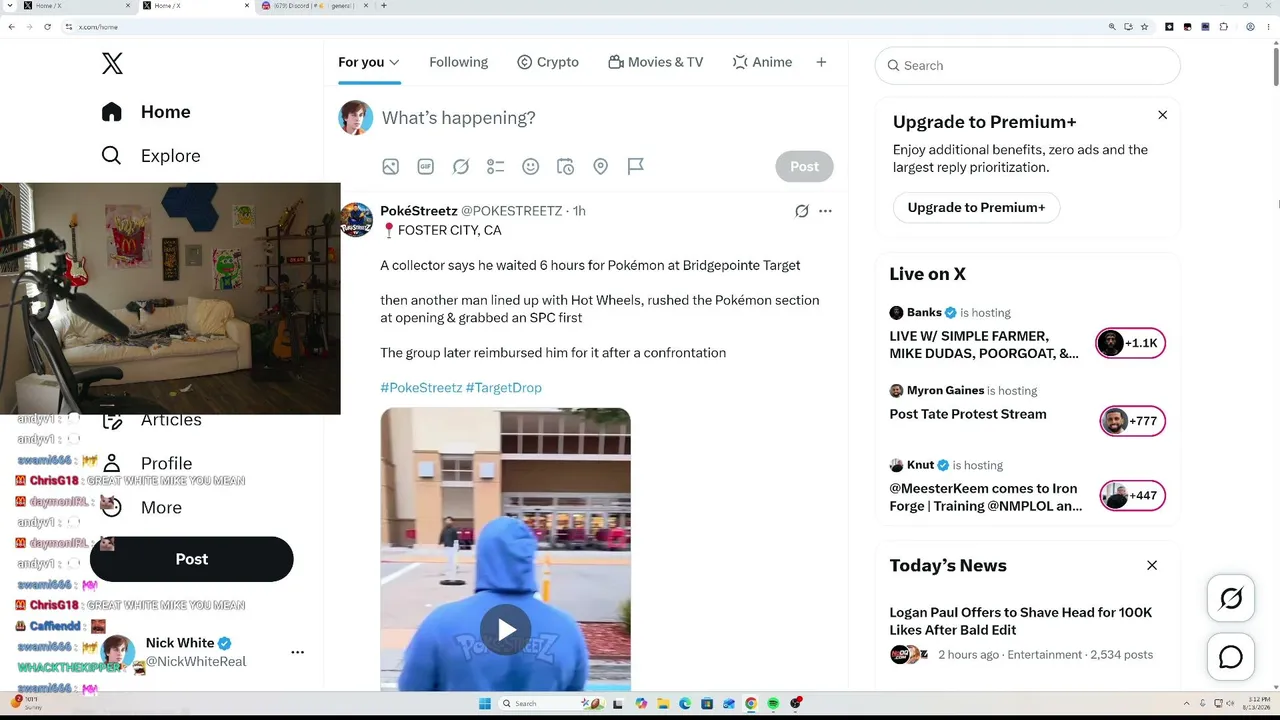Open account options next to Nick White
Image resolution: width=1280 pixels, height=720 pixels.
(x=297, y=652)
